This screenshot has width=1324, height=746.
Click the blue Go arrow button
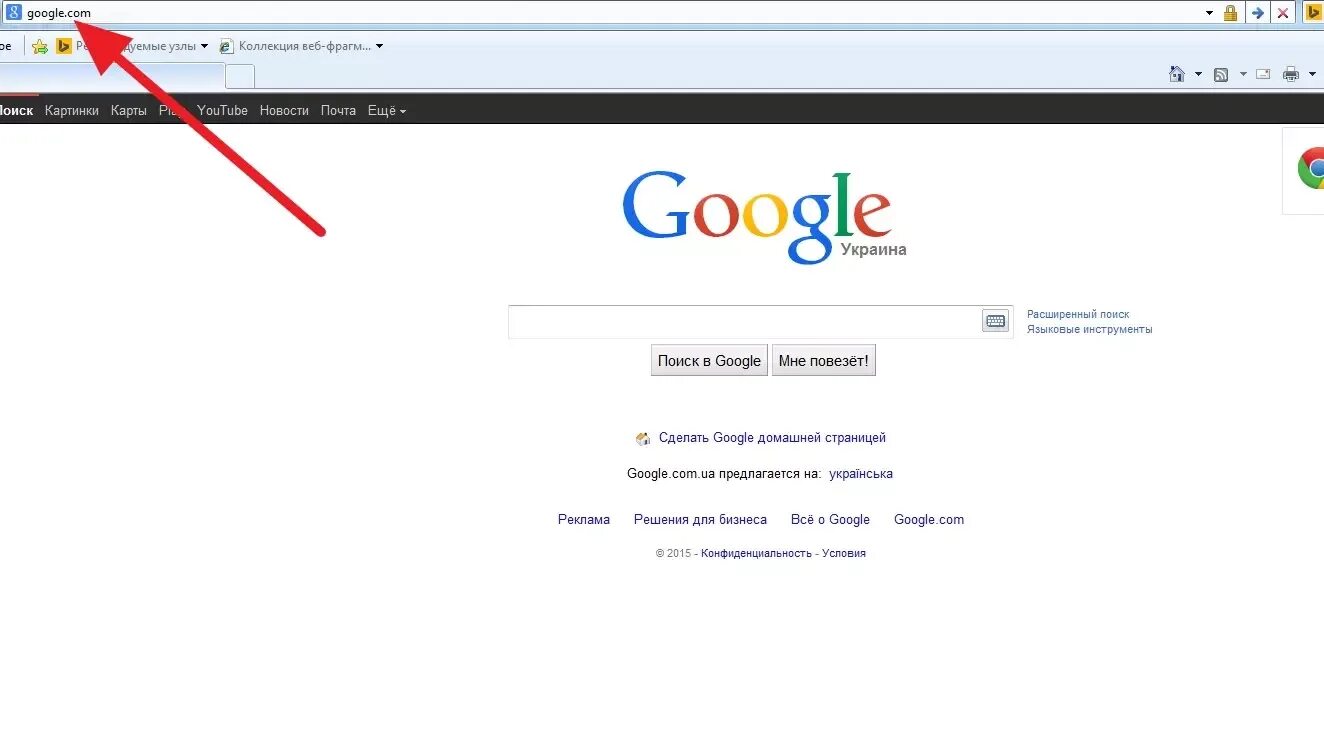(x=1258, y=14)
